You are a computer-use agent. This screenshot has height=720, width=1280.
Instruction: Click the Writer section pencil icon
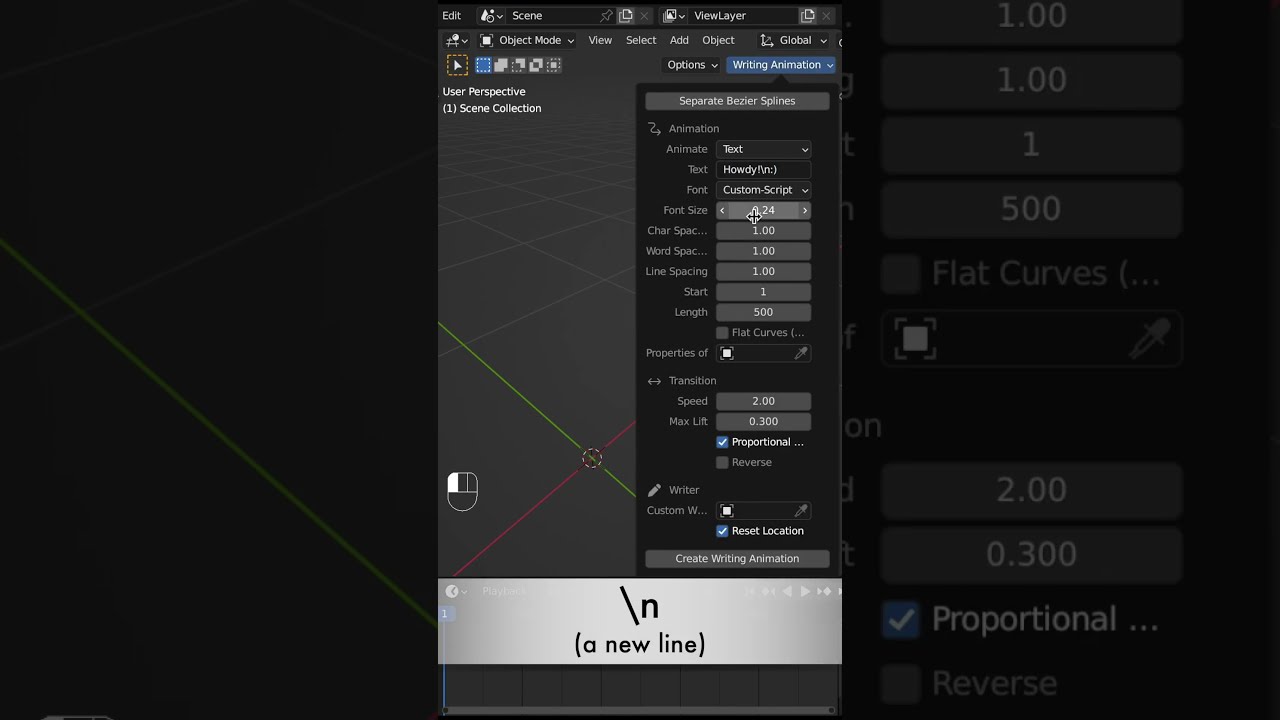point(654,490)
